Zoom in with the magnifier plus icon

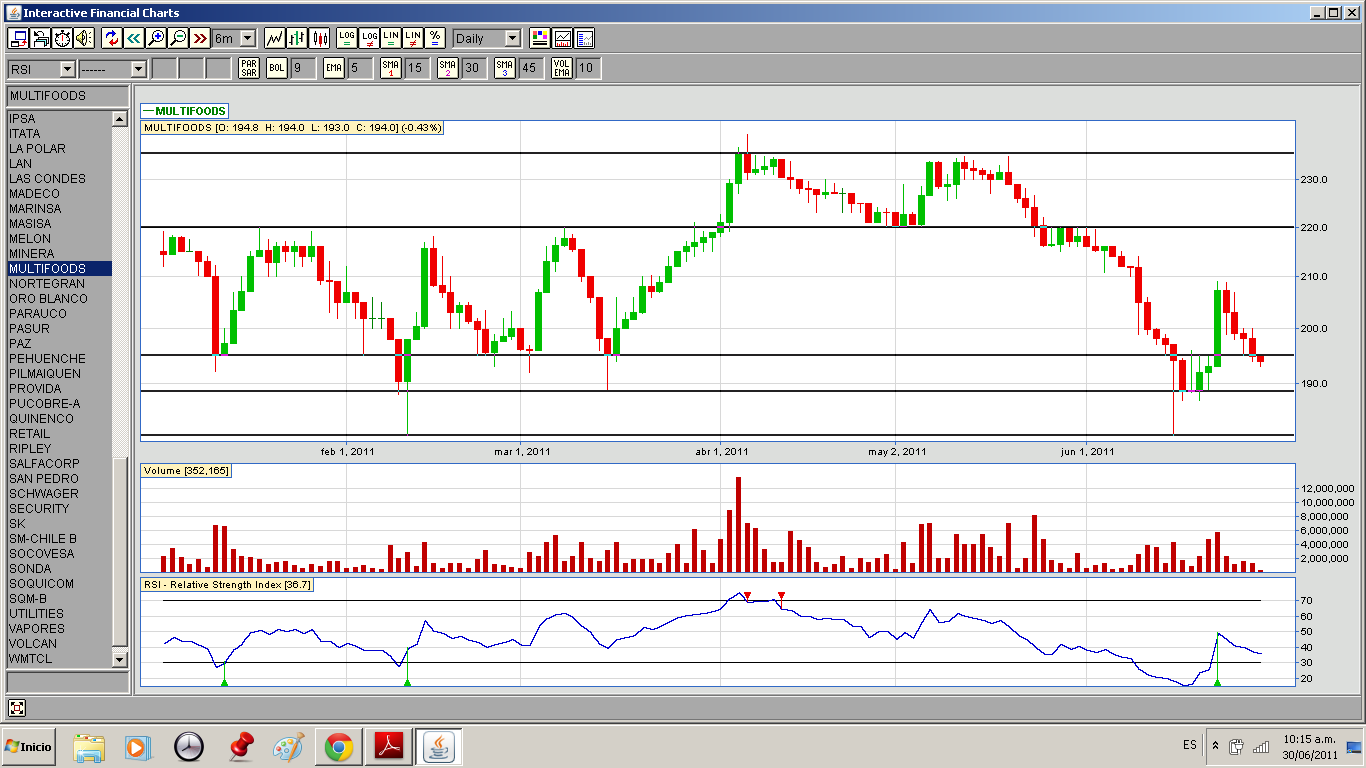[x=156, y=38]
